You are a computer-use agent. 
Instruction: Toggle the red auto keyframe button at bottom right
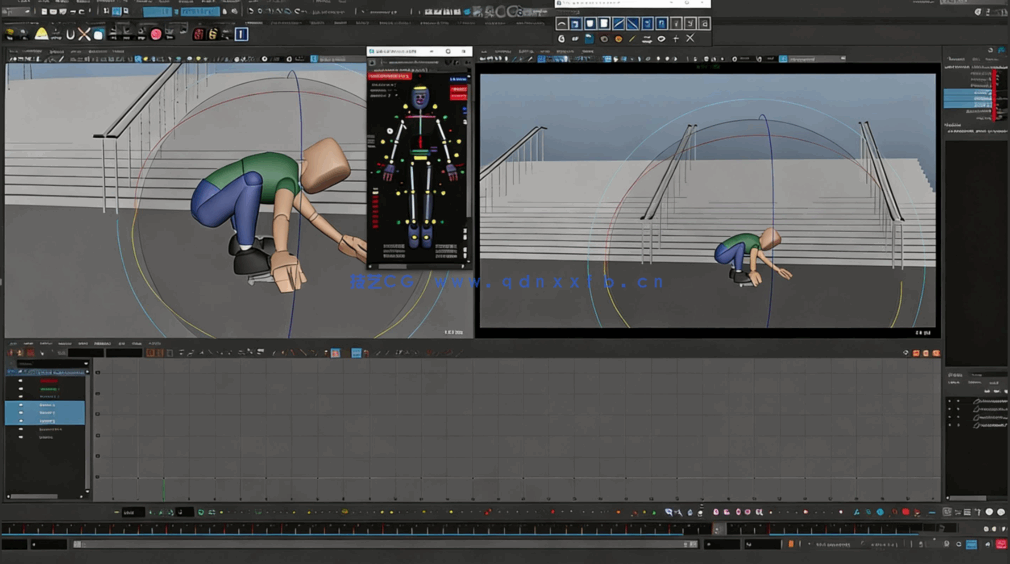[x=1001, y=545]
